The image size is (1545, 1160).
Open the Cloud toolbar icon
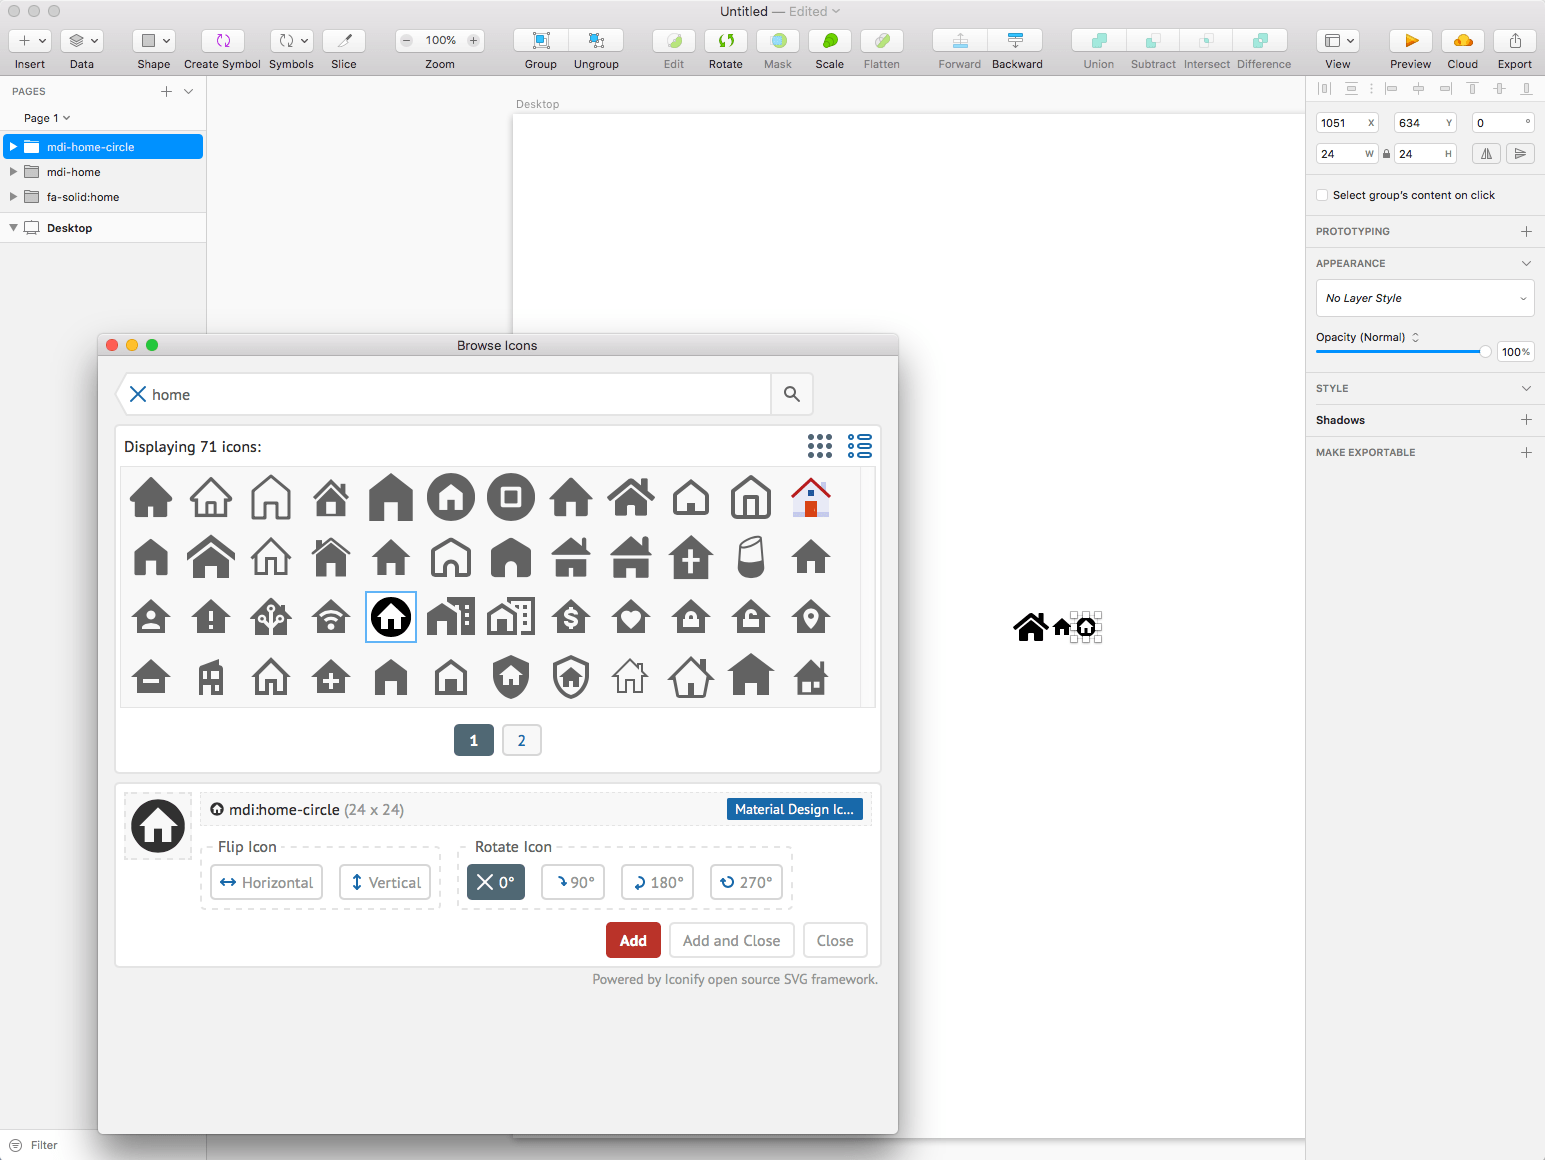click(1463, 41)
